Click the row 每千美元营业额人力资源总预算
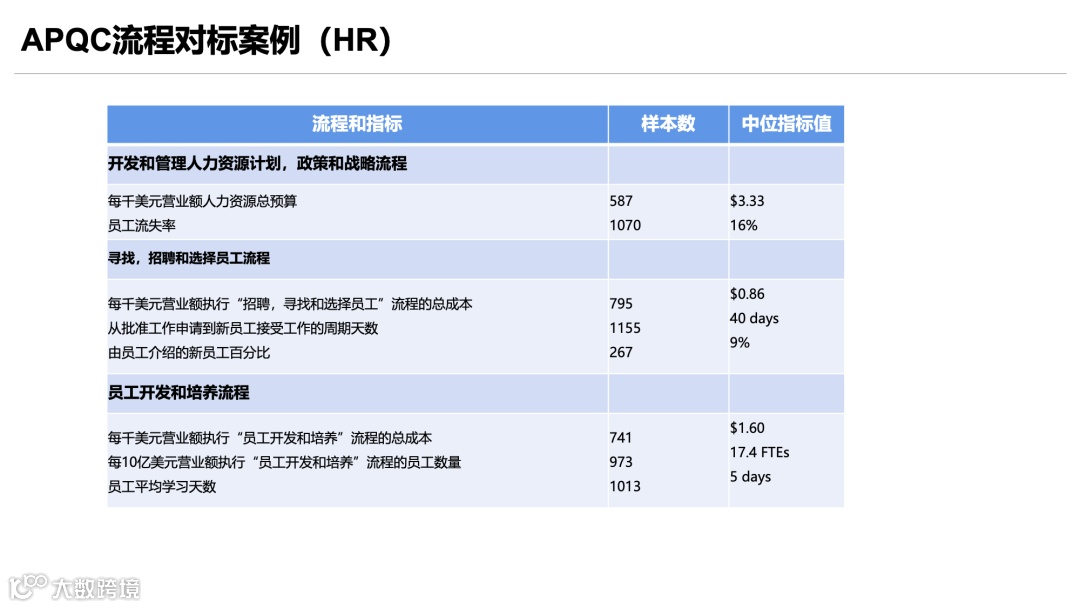The image size is (1080, 608). coord(202,201)
